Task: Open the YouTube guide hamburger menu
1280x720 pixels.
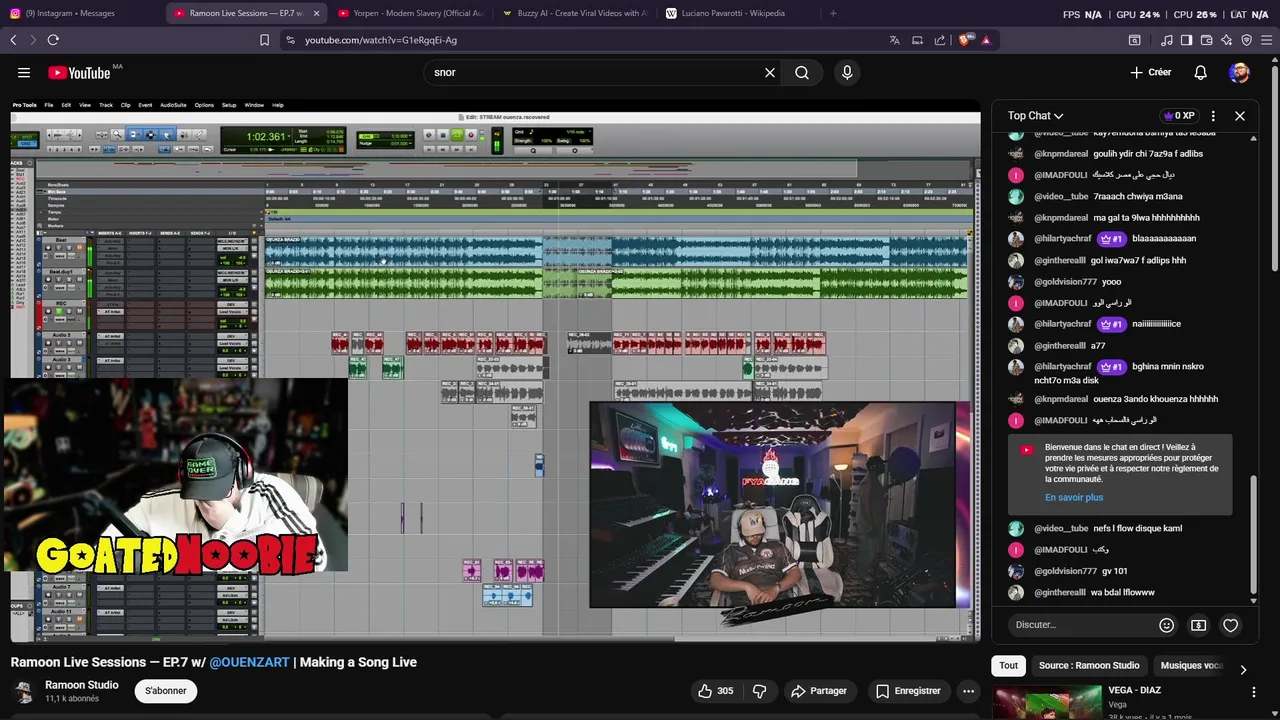Action: (x=24, y=72)
